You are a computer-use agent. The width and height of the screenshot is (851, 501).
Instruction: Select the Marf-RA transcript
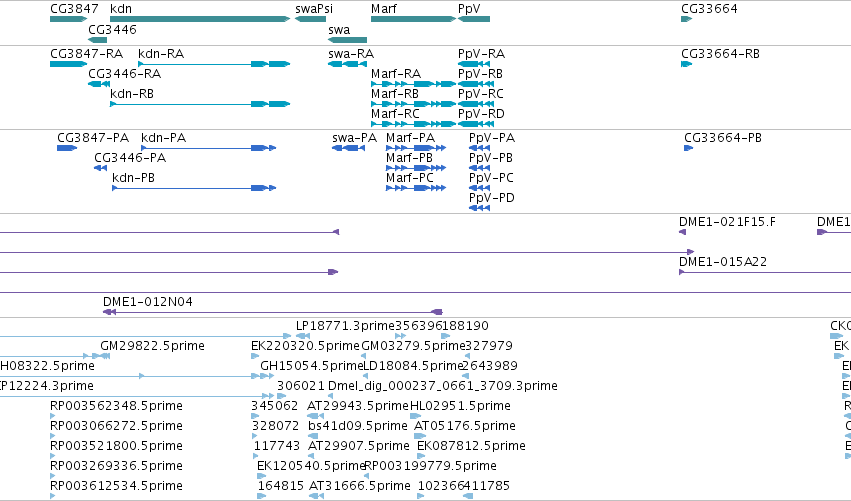point(396,74)
